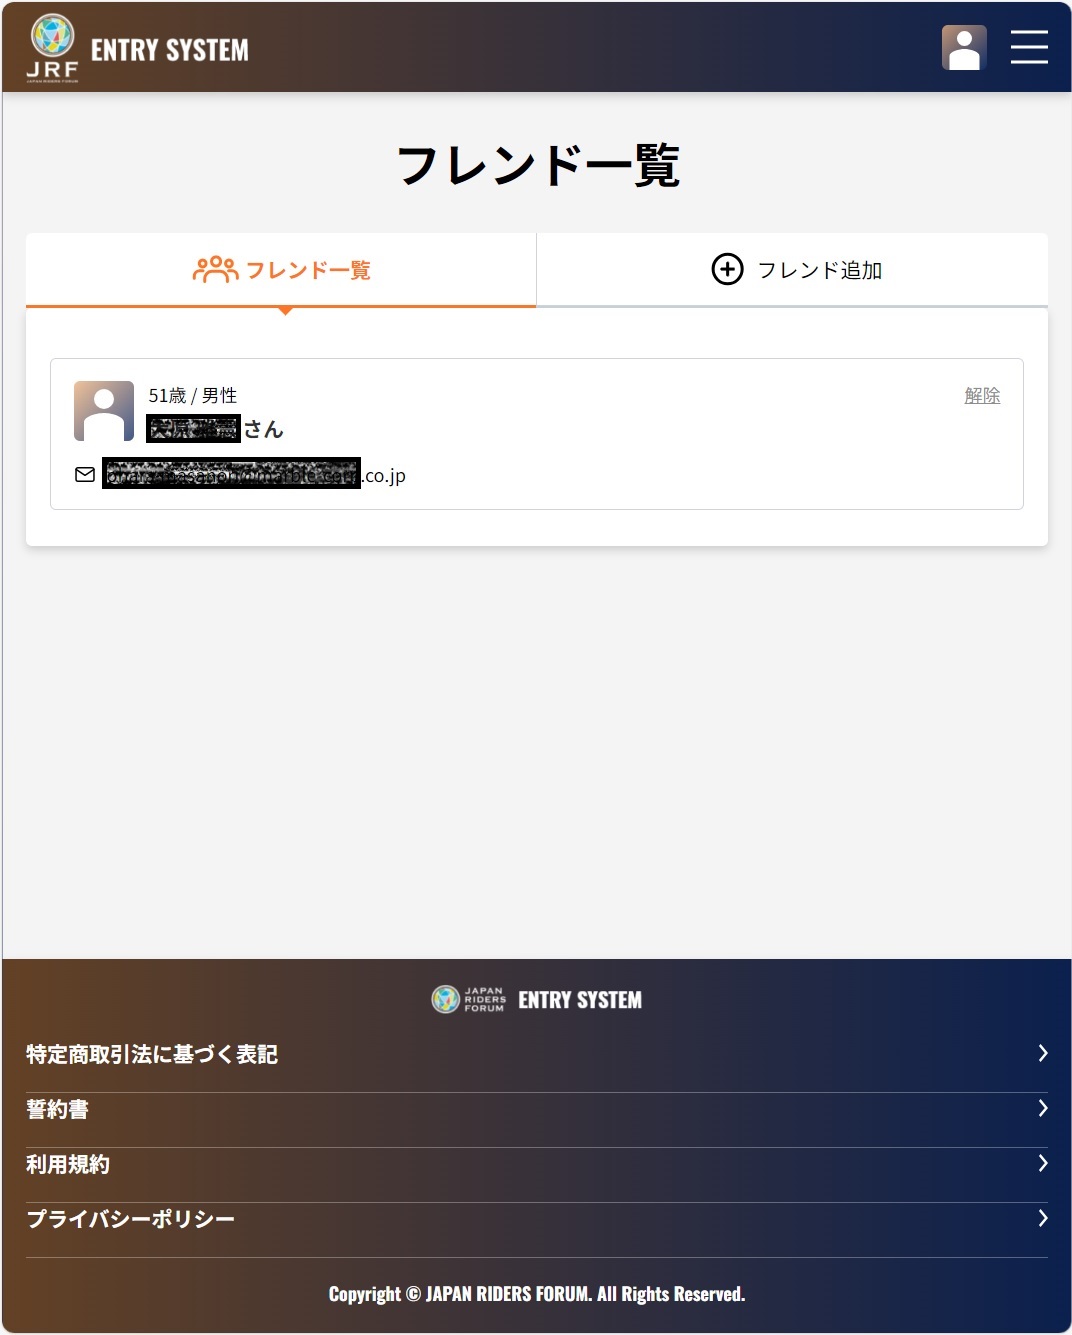The image size is (1072, 1335).
Task: Click the ENTRY SYSTEM header title
Action: click(x=170, y=50)
